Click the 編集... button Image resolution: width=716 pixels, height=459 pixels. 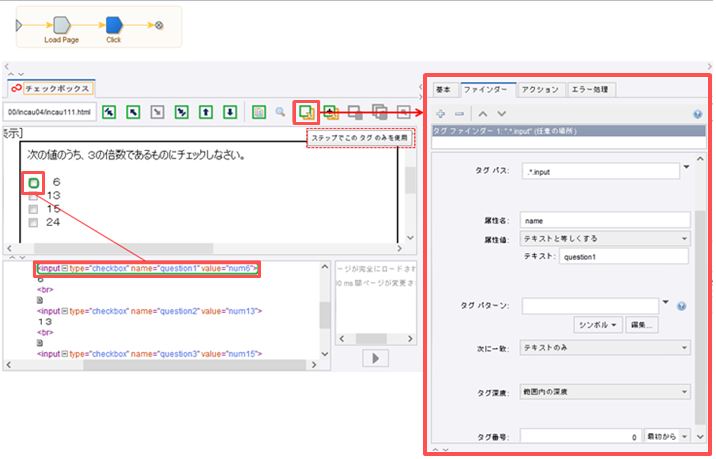click(x=643, y=325)
